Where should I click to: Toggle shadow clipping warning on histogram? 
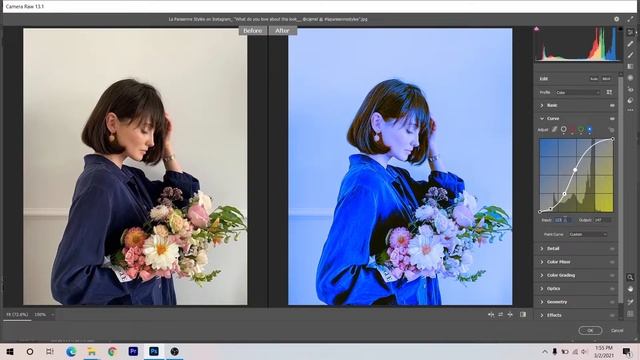point(537,29)
